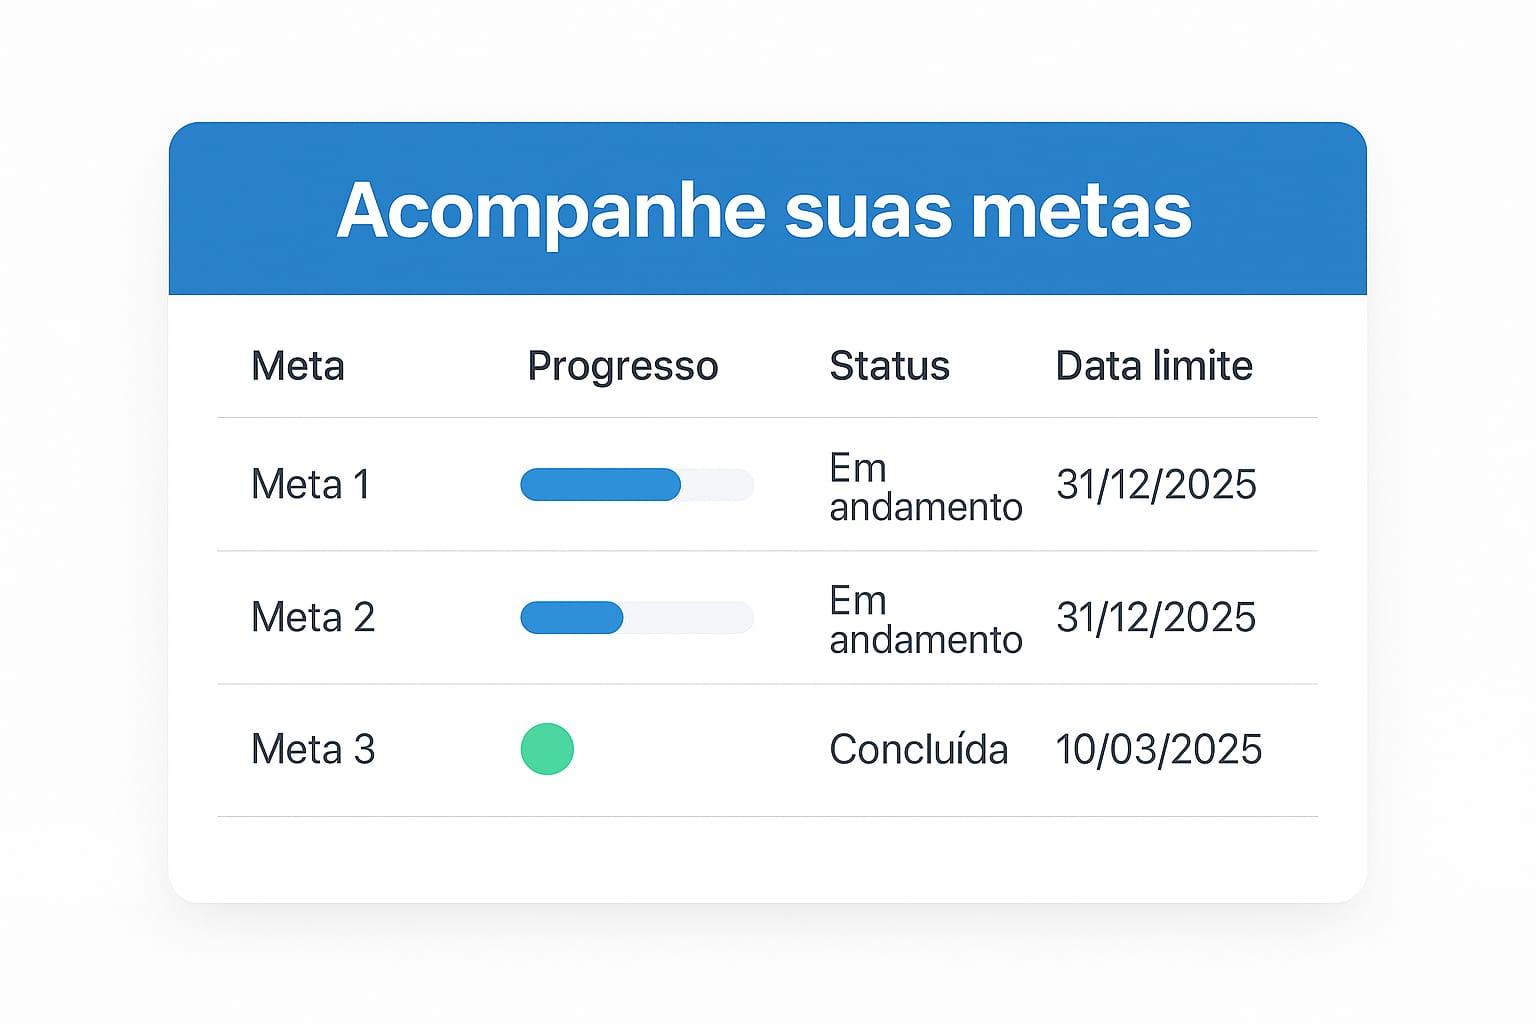Open the Meta 1 row name

pos(311,485)
